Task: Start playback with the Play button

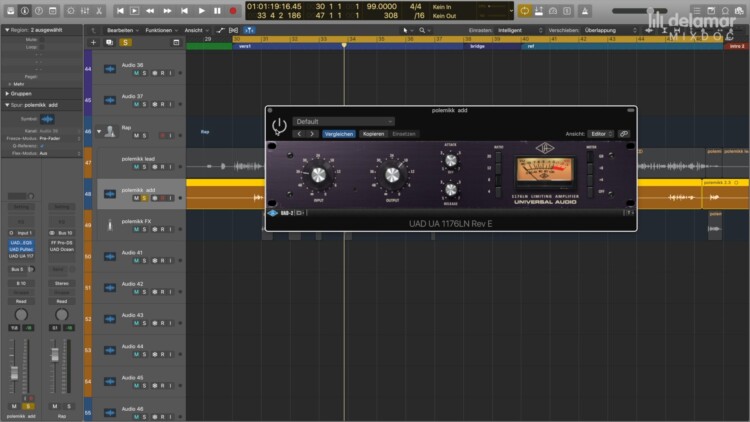Action: coord(201,11)
